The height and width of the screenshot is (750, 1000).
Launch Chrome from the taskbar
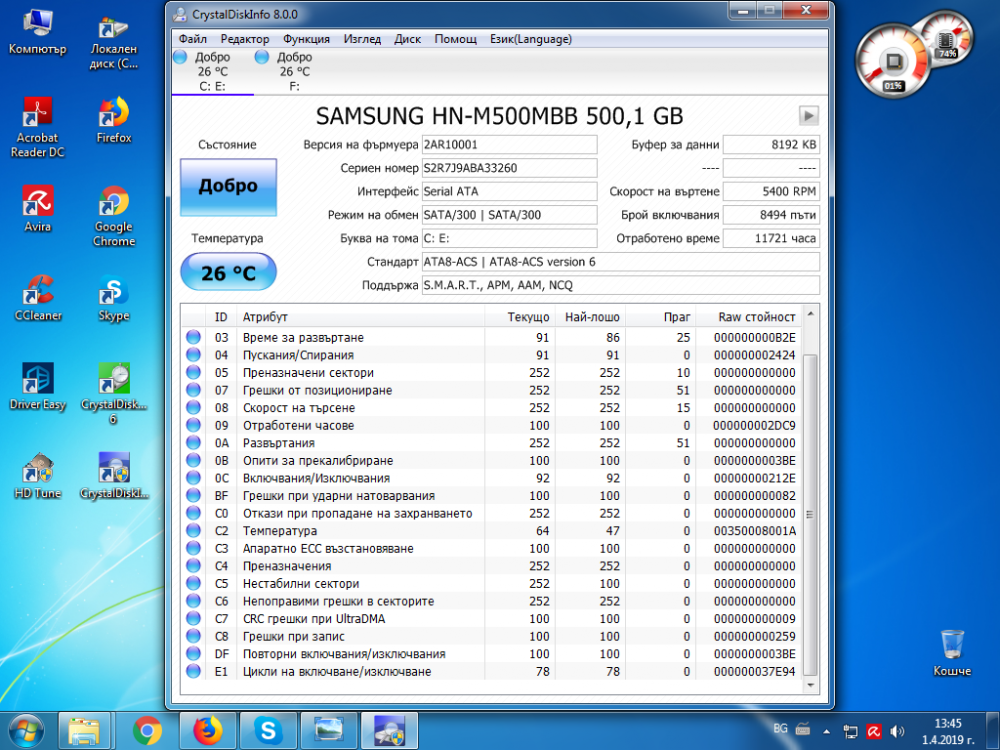147,731
